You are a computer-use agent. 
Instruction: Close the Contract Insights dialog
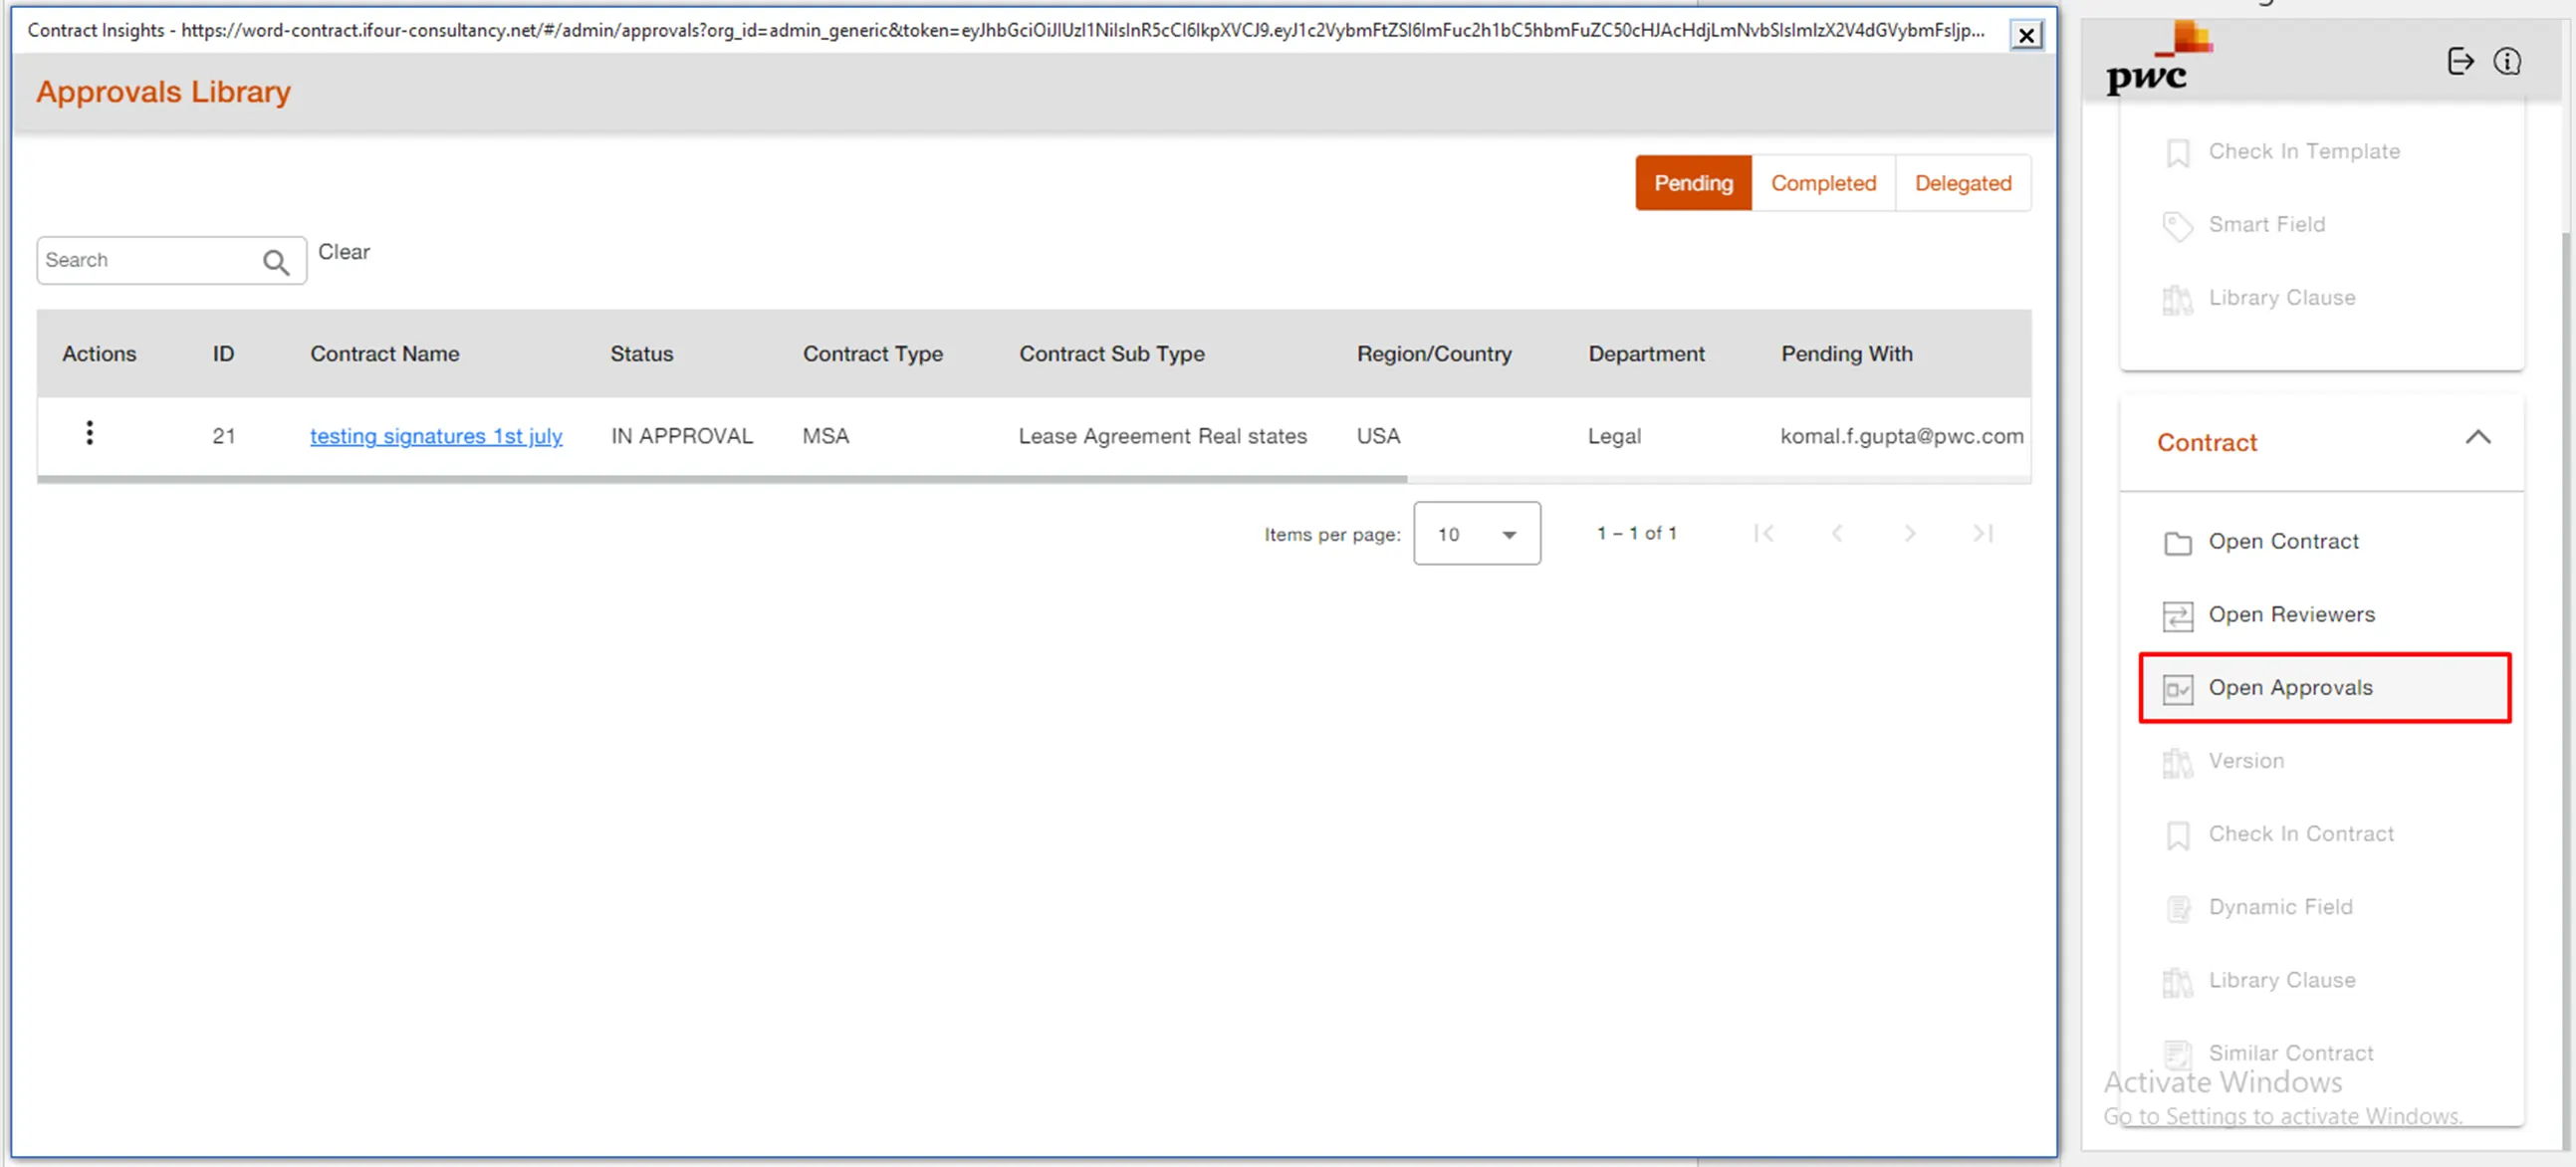point(2026,36)
